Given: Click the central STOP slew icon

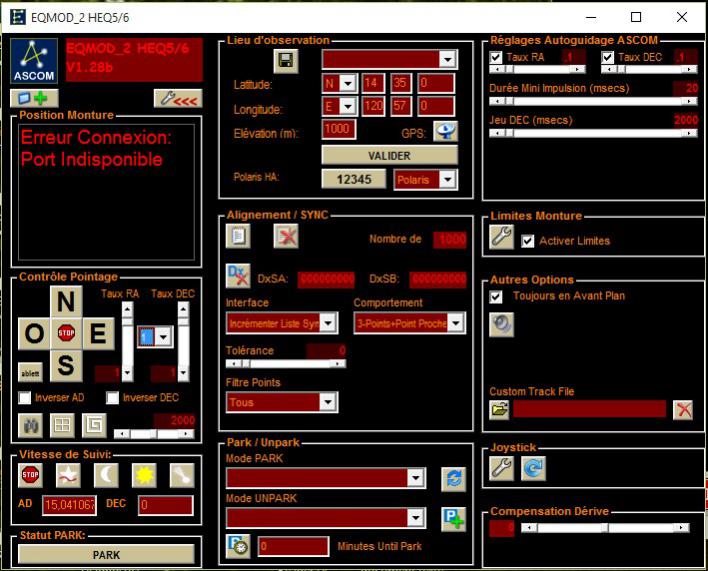Looking at the screenshot, I should [x=66, y=334].
